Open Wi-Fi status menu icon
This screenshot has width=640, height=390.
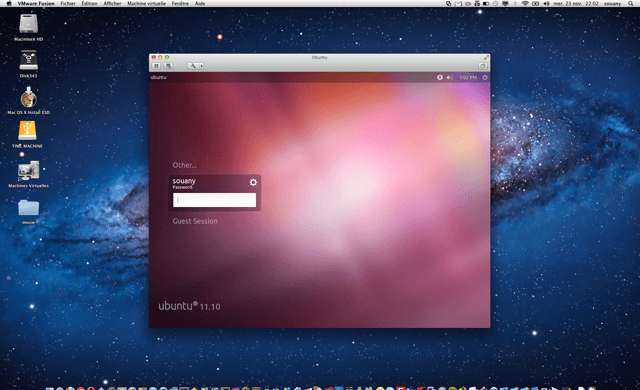[x=525, y=3]
